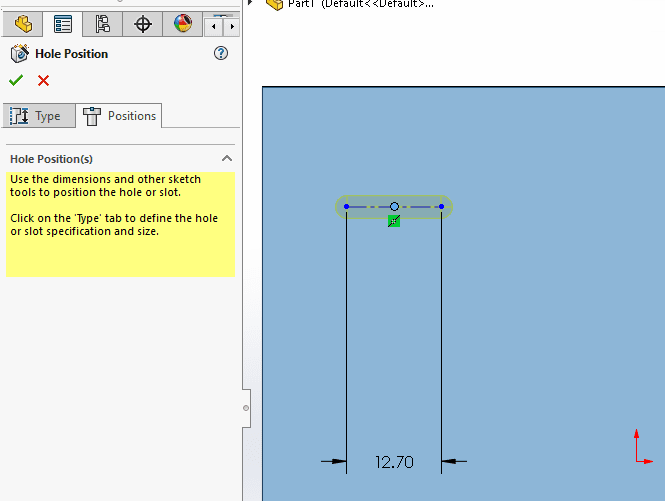Select the 12.70 dimension value

[x=394, y=462]
